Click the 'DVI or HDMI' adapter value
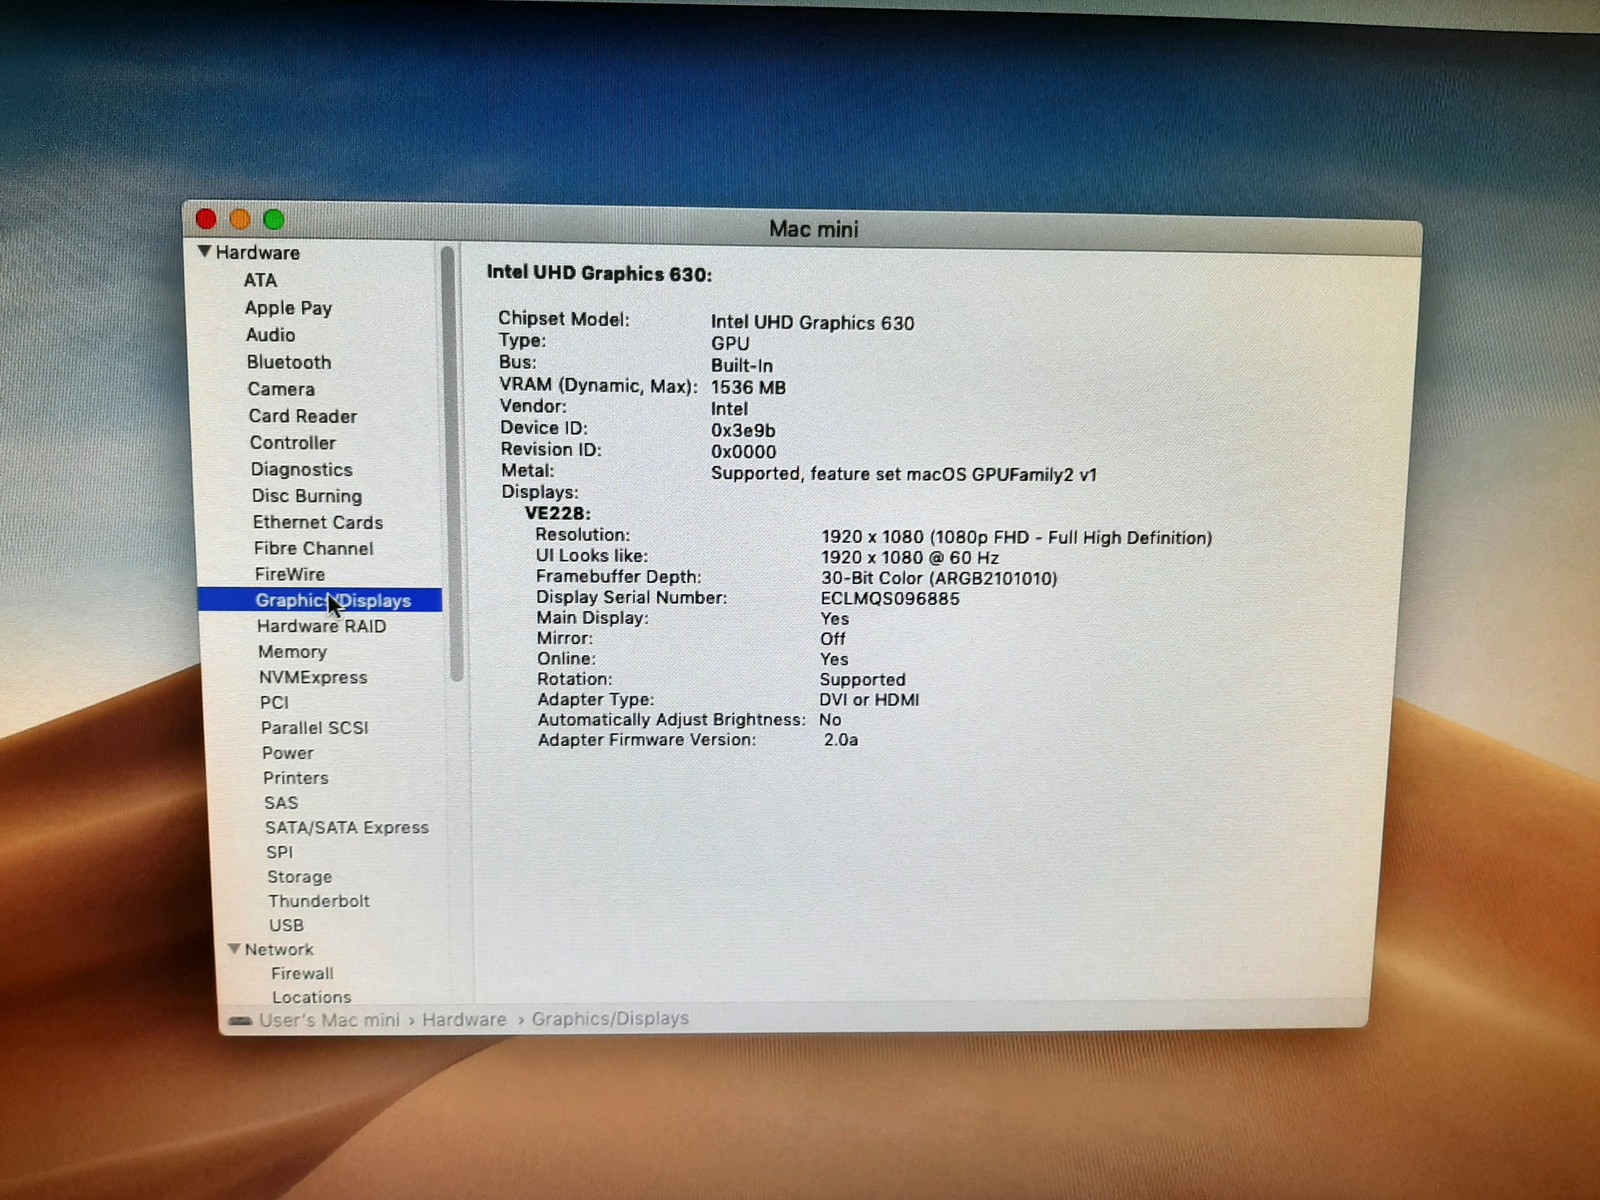The image size is (1600, 1200). (x=869, y=700)
